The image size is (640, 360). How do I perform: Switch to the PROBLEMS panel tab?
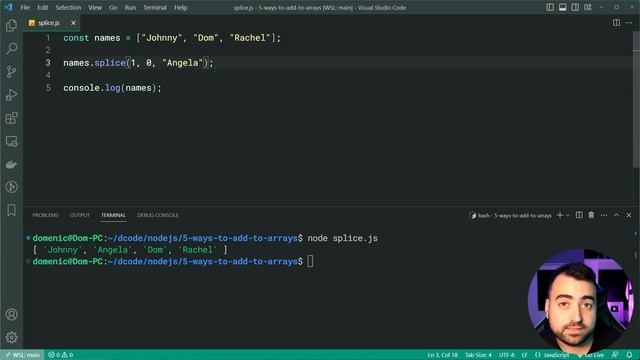pos(45,215)
